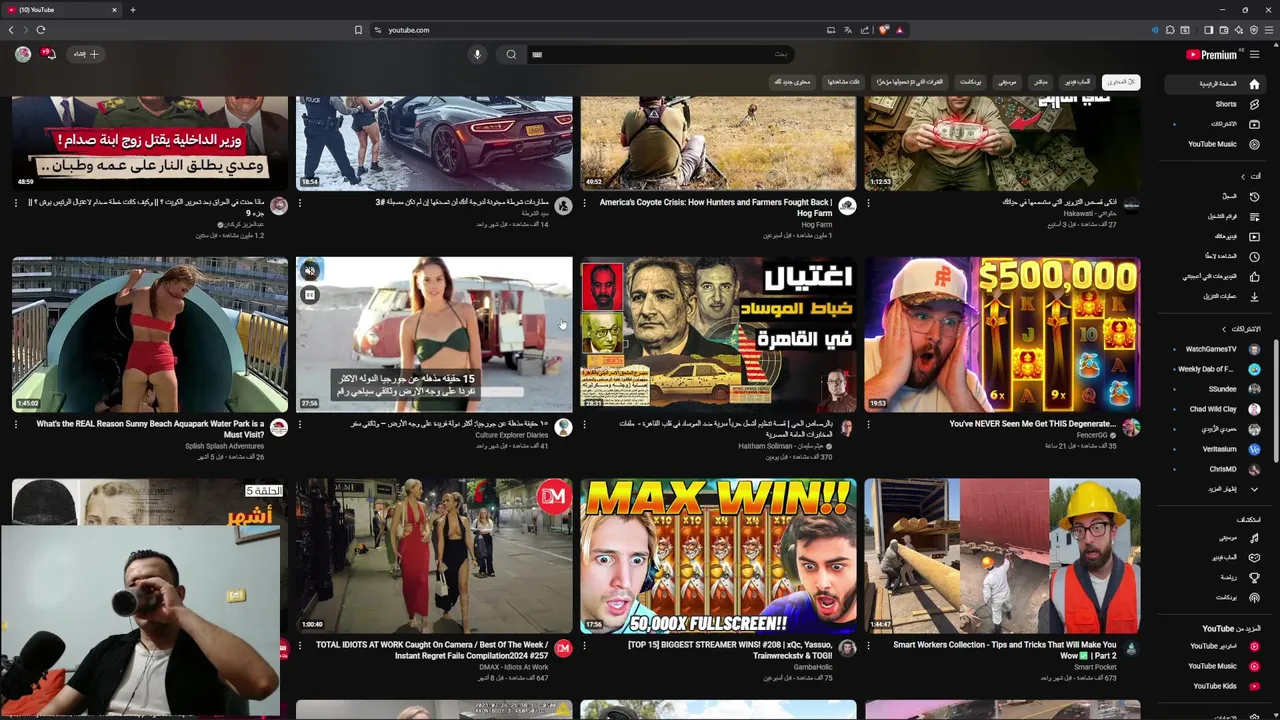Viewport: 1280px width, 720px height.
Task: Open options menu for TOTAL IDIOTS AT WORK video
Action: pos(300,646)
